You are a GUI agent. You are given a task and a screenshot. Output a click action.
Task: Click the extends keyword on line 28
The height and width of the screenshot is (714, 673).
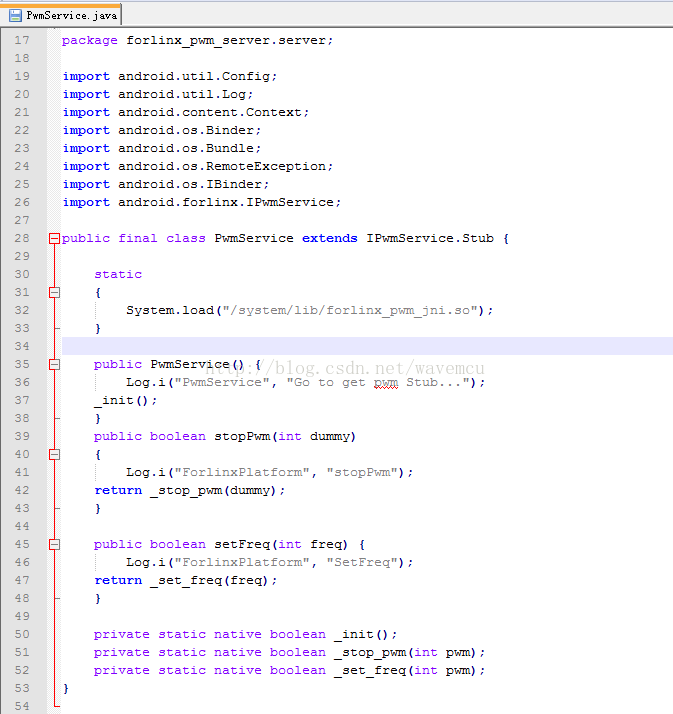click(x=330, y=238)
